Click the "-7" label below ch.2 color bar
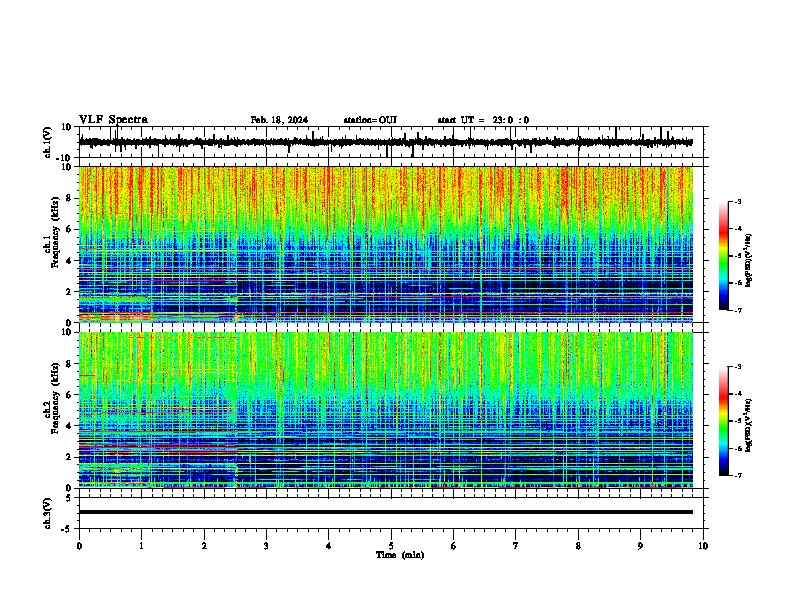Image resolution: width=792 pixels, height=612 pixels. [x=737, y=475]
